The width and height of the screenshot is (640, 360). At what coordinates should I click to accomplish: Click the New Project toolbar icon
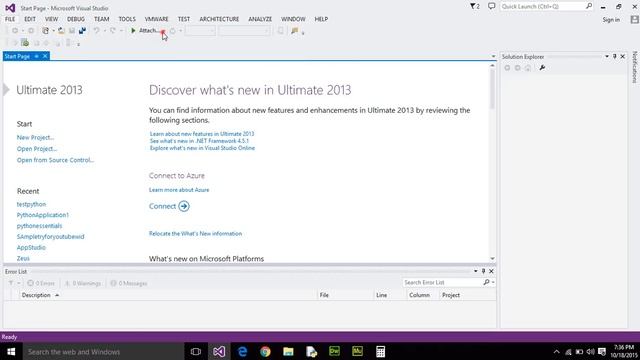tap(46, 31)
